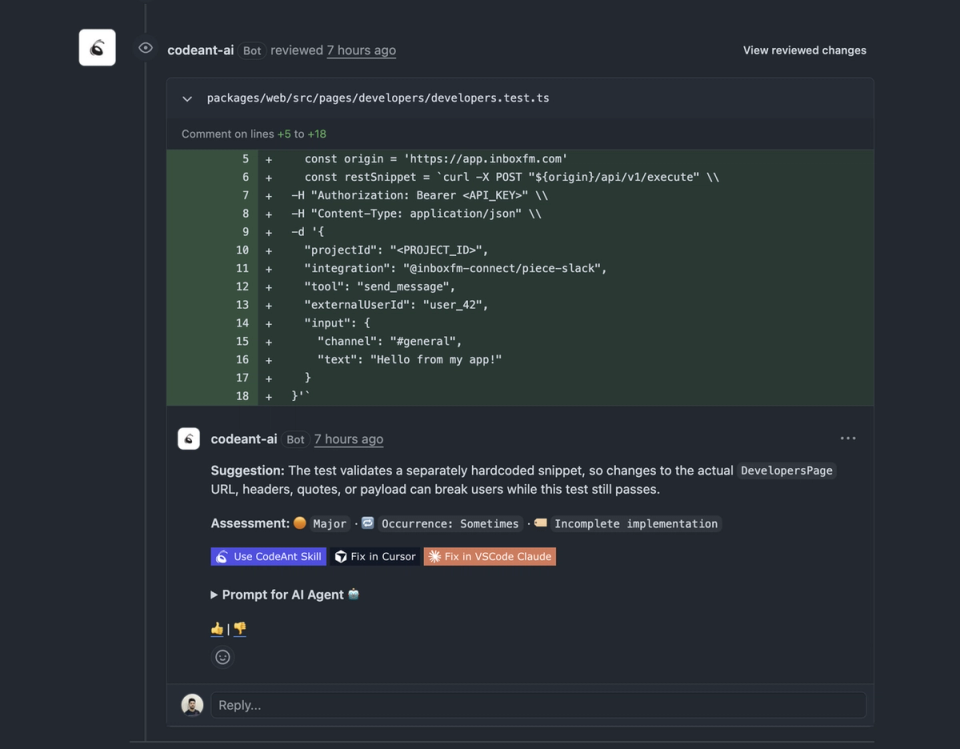Screen dimensions: 960x749
Task: Open the packages/web/src/pages/developers/developers.test.ts file path
Action: [378, 98]
